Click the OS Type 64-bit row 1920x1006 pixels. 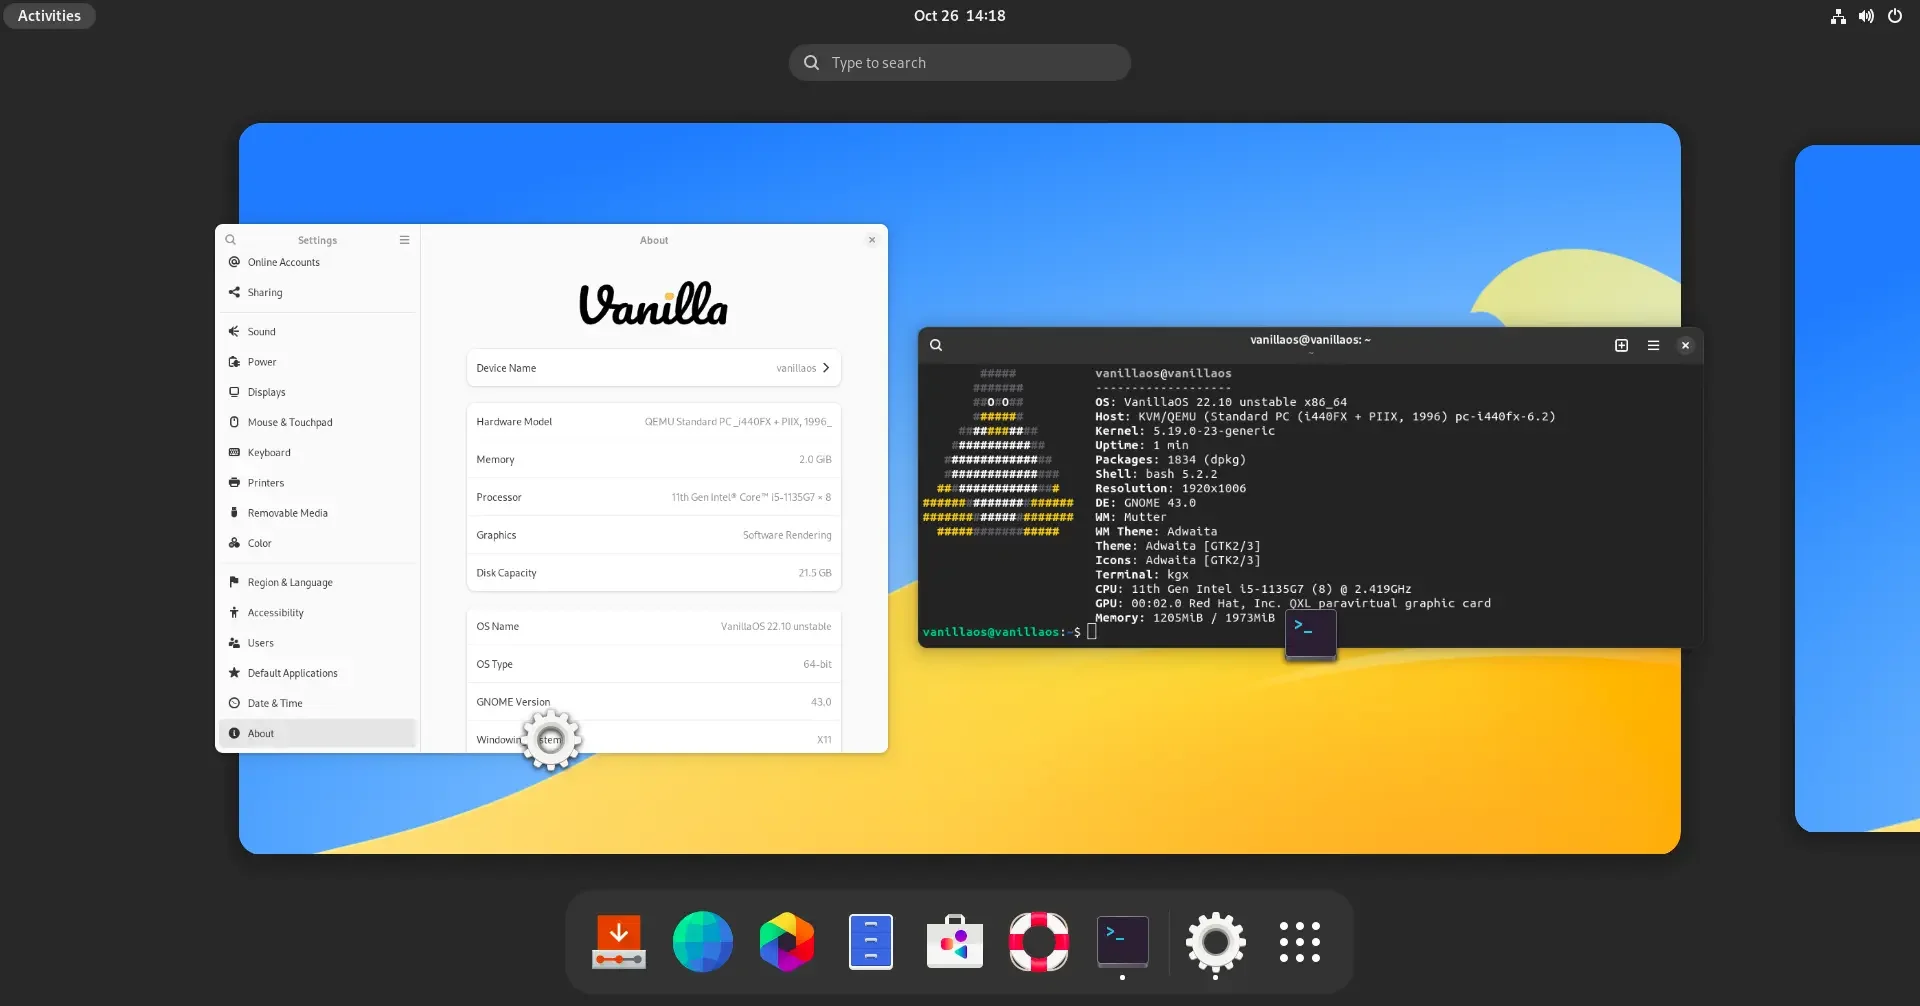pos(654,665)
